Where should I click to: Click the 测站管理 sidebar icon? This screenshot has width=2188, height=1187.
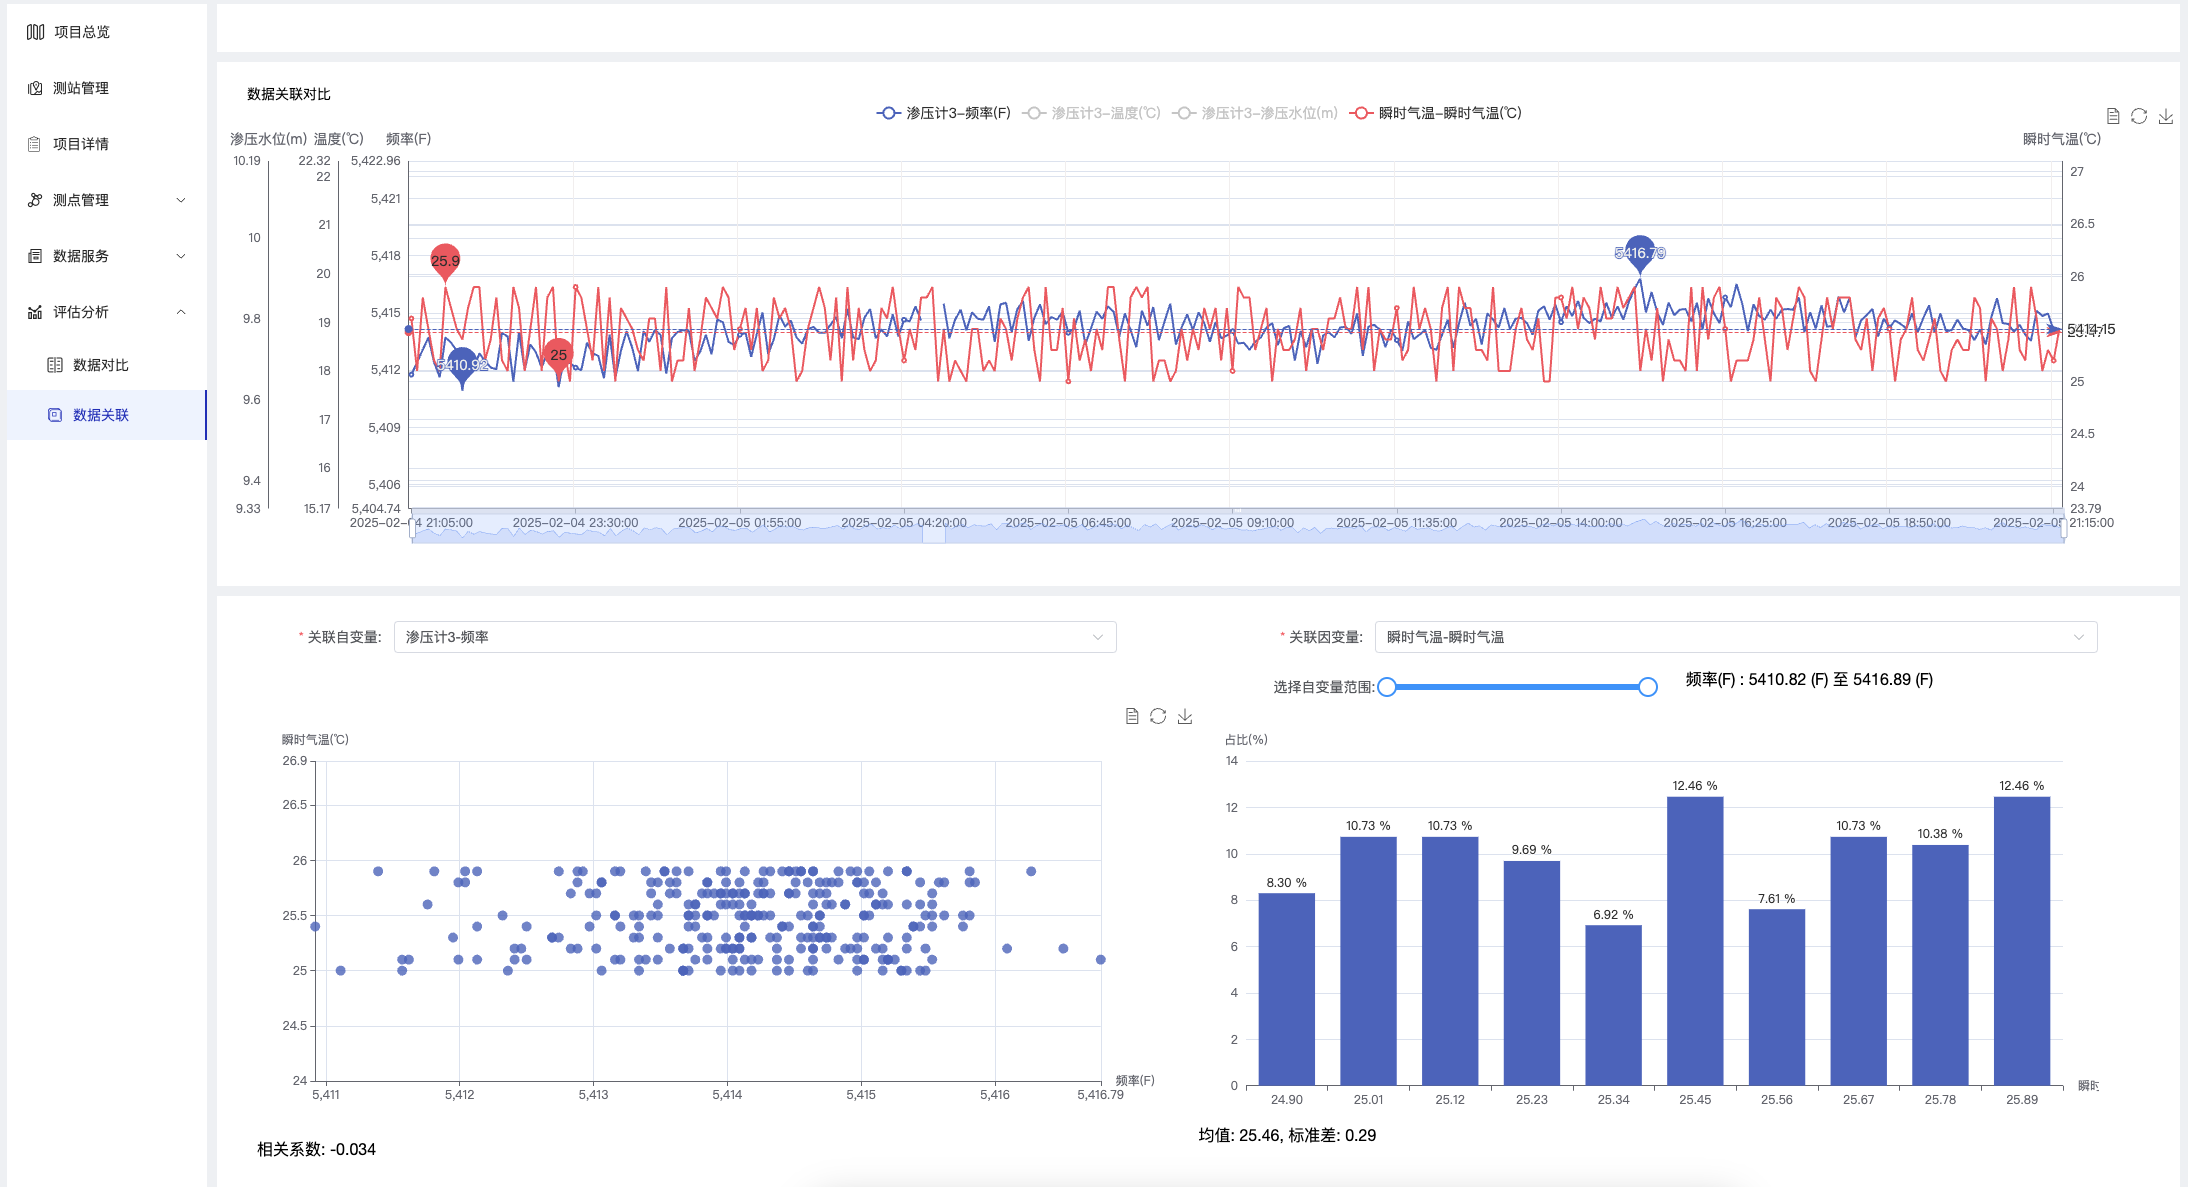(35, 88)
